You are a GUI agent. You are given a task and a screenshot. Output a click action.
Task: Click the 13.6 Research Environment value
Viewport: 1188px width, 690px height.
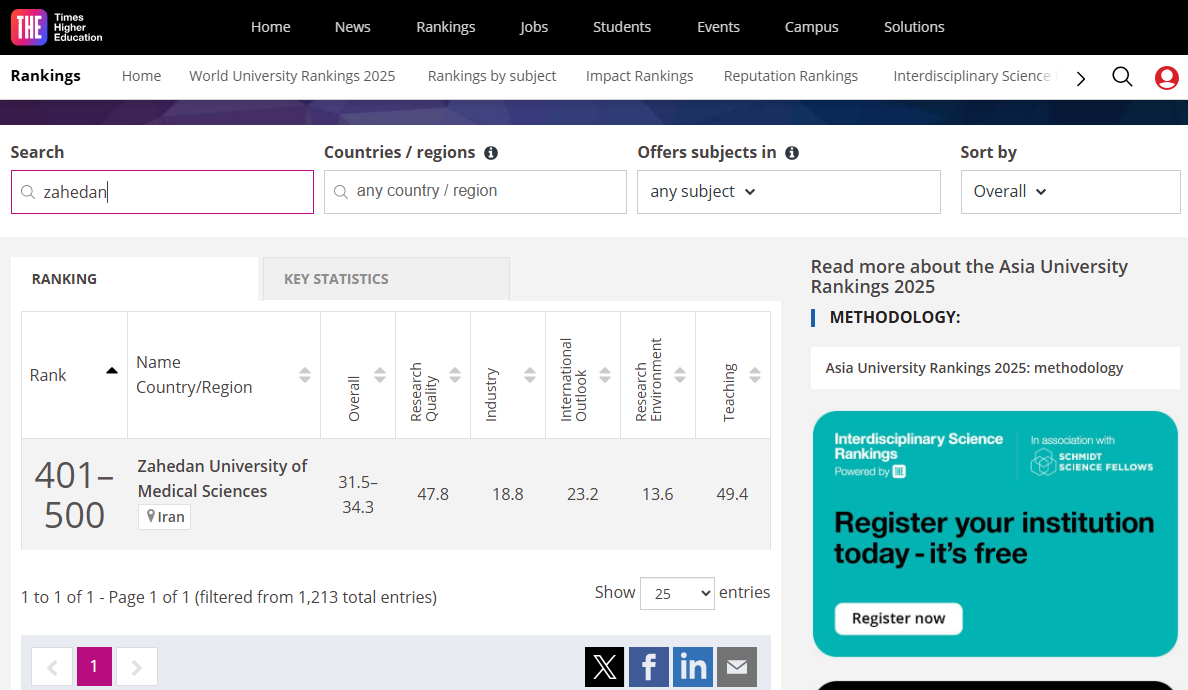pyautogui.click(x=658, y=495)
